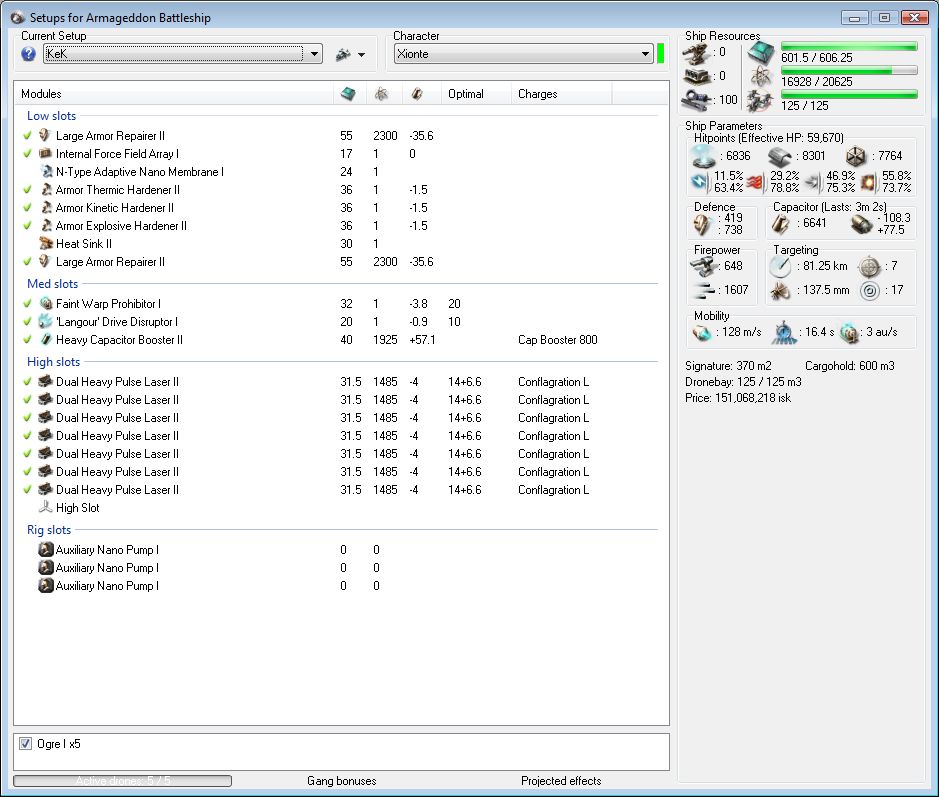The width and height of the screenshot is (939, 797).
Task: Click the Faint Warp Prohibitor I icon
Action: coord(45,304)
